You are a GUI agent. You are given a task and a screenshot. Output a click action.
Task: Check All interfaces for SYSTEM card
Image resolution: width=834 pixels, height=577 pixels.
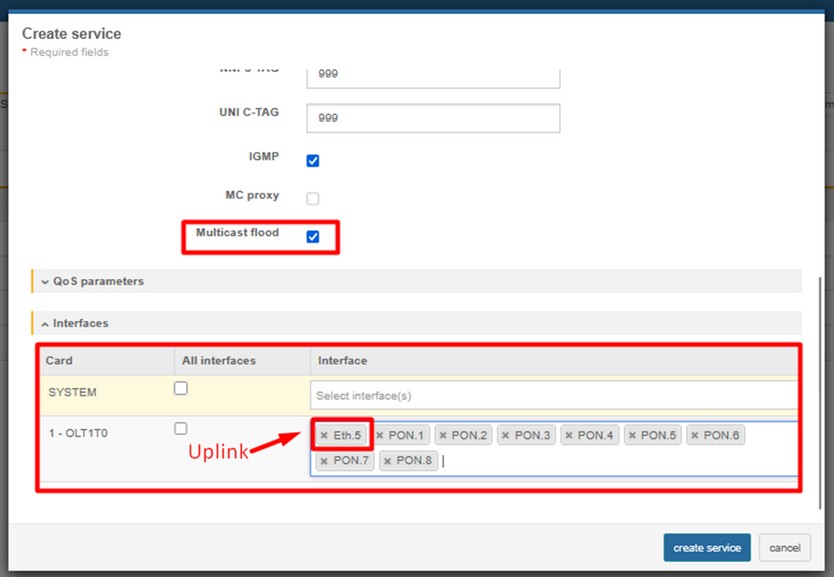click(x=181, y=389)
